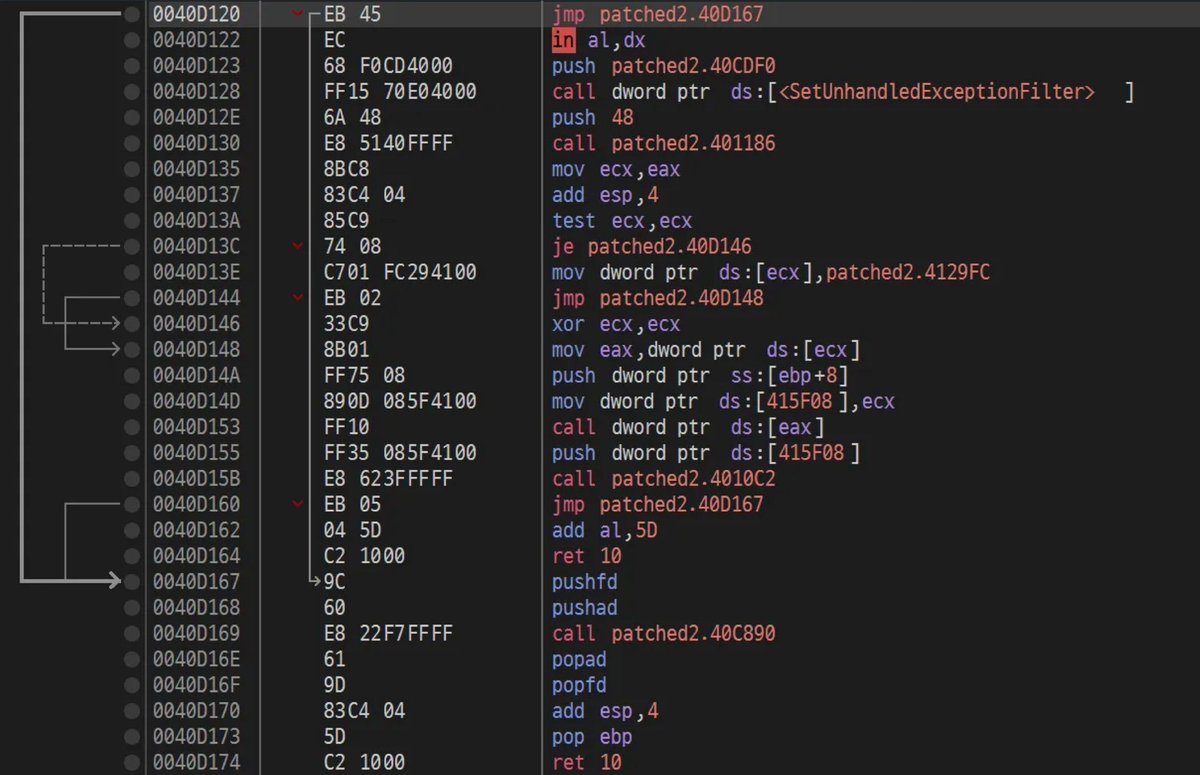Select address 0040D123
This screenshot has width=1200, height=775.
click(197, 66)
